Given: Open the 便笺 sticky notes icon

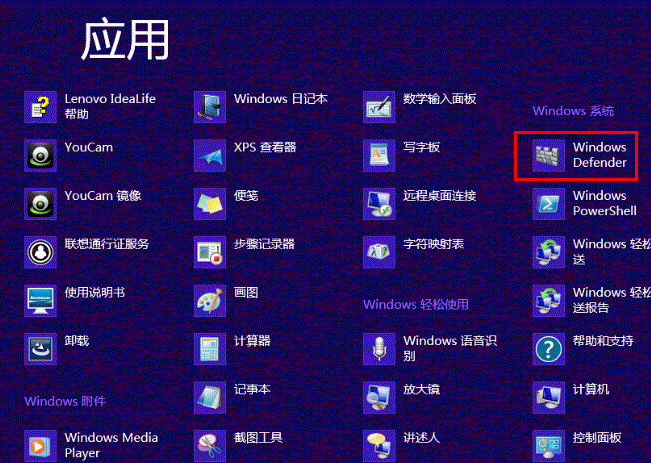Looking at the screenshot, I should 210,203.
